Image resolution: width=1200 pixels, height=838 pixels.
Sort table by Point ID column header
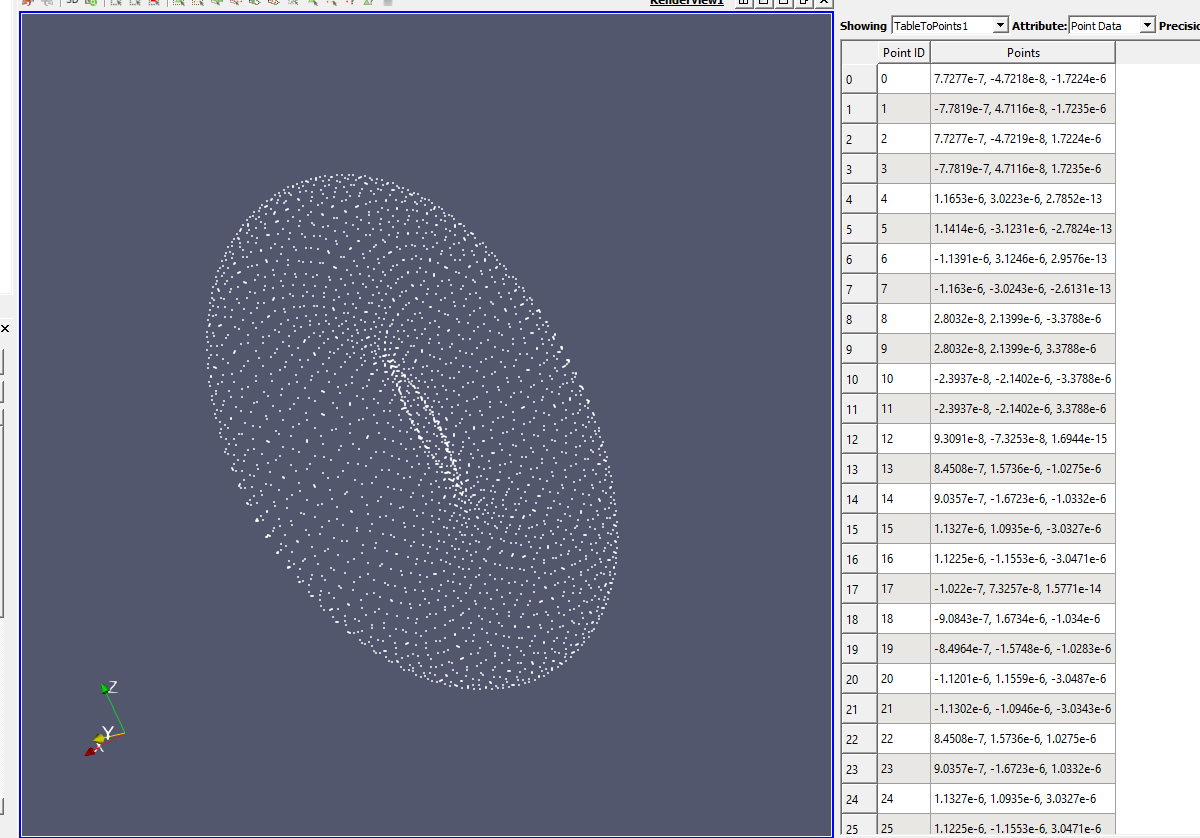tap(903, 53)
